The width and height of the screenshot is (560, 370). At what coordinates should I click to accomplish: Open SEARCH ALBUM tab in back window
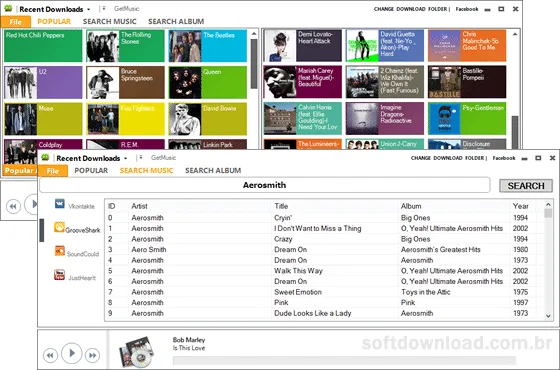pyautogui.click(x=176, y=22)
